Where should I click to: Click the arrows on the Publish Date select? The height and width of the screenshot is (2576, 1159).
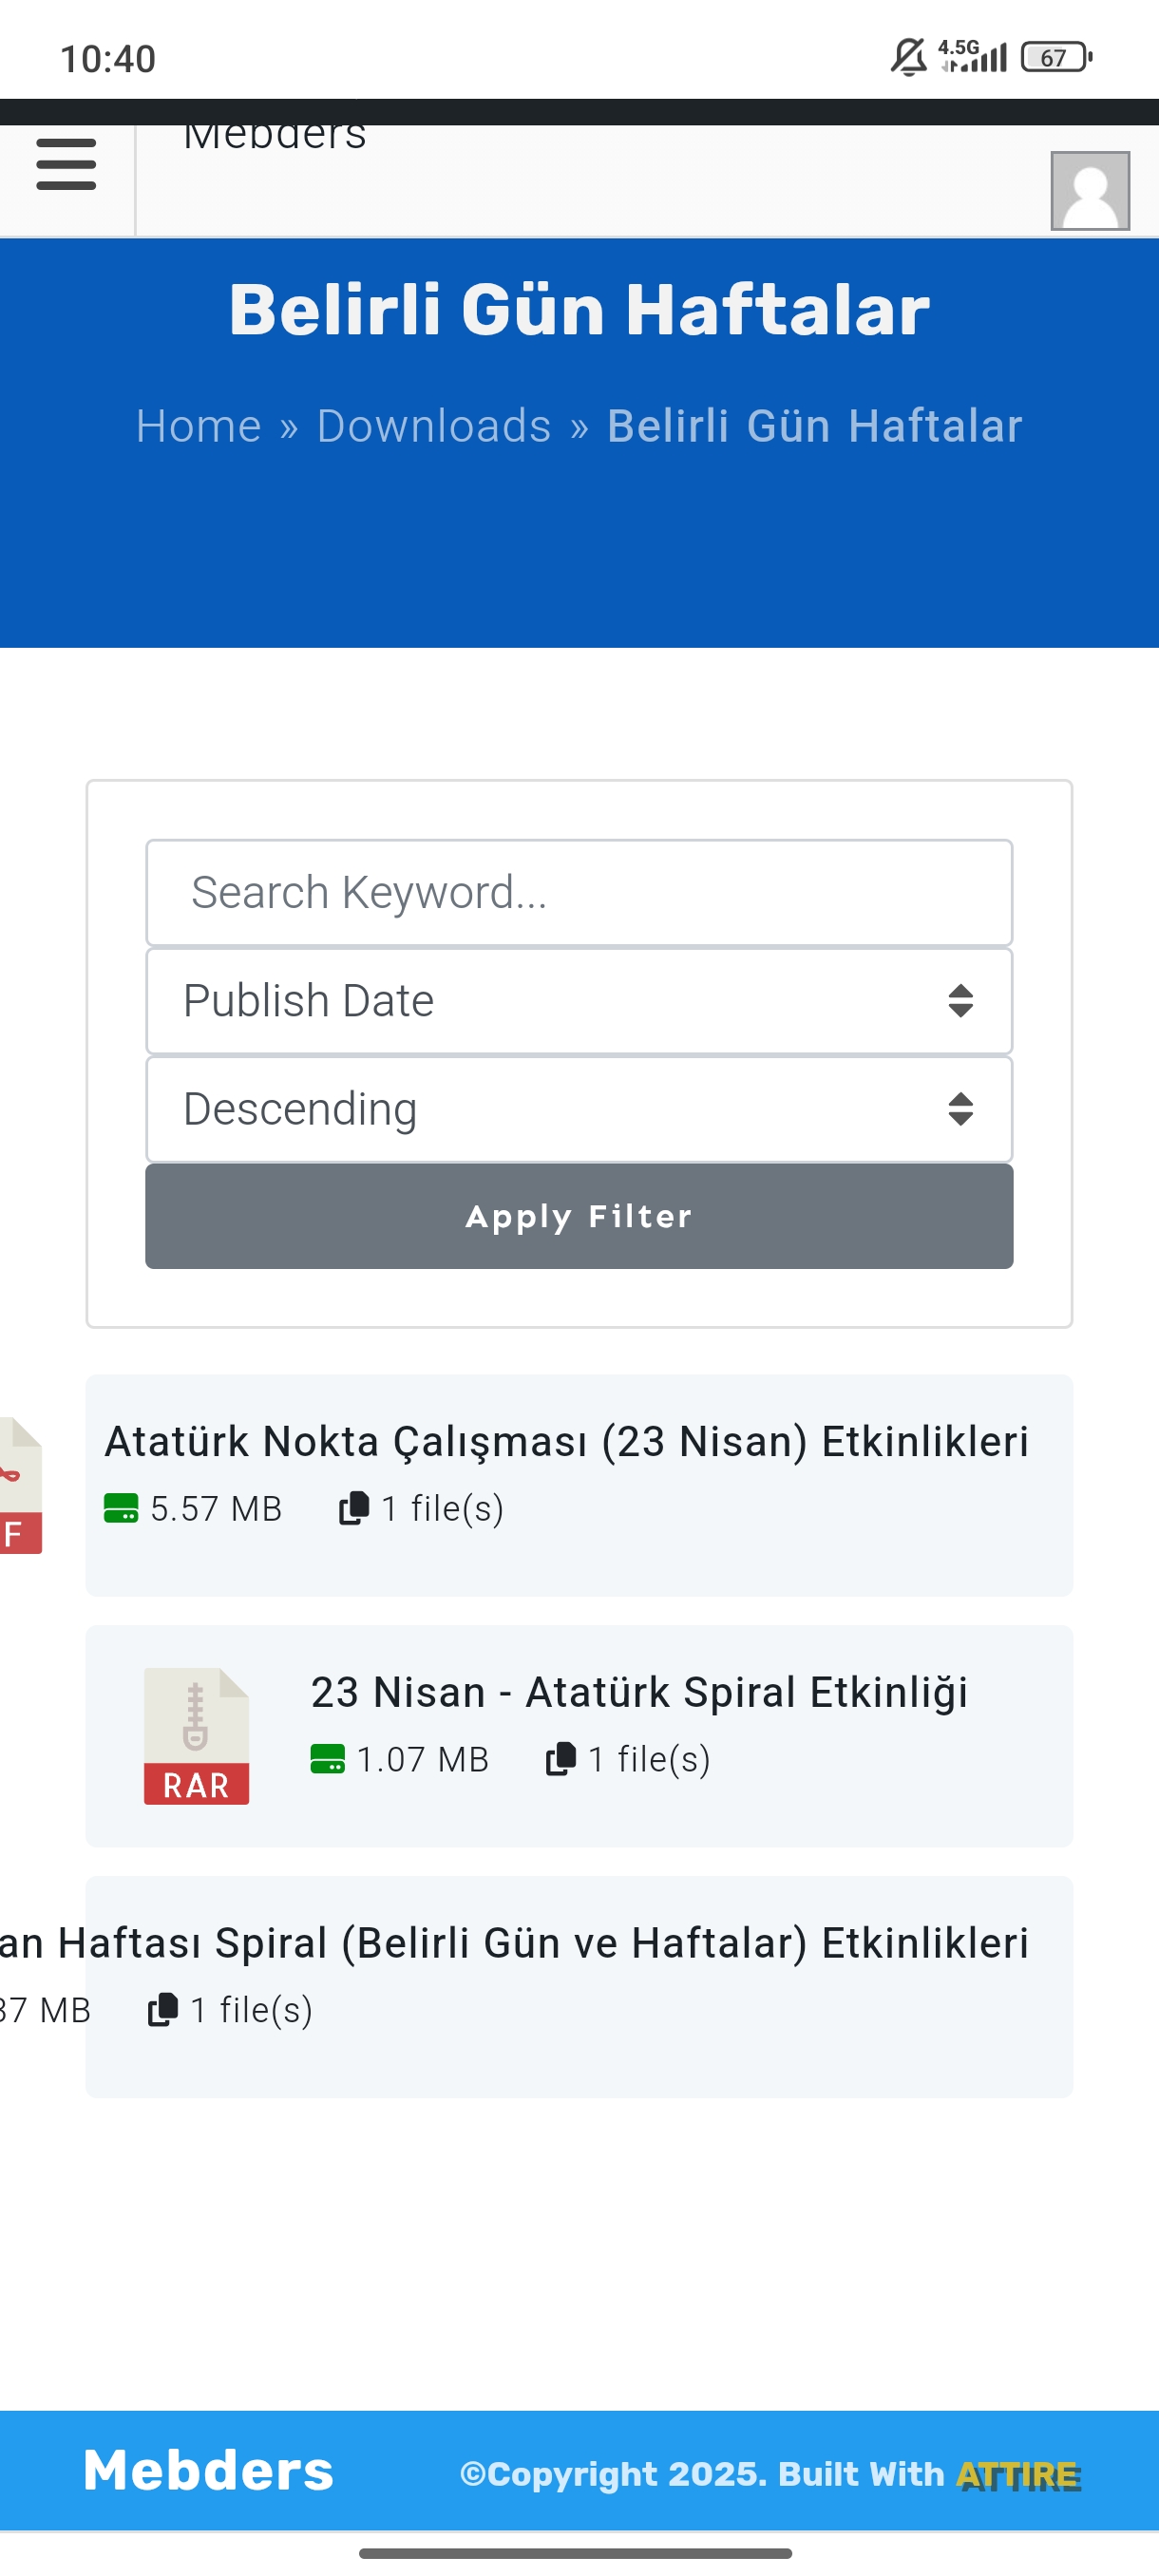tap(960, 1001)
